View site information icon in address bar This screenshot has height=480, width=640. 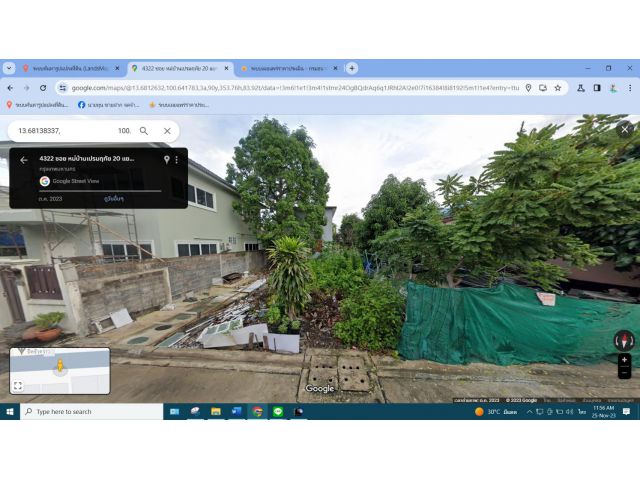62,88
